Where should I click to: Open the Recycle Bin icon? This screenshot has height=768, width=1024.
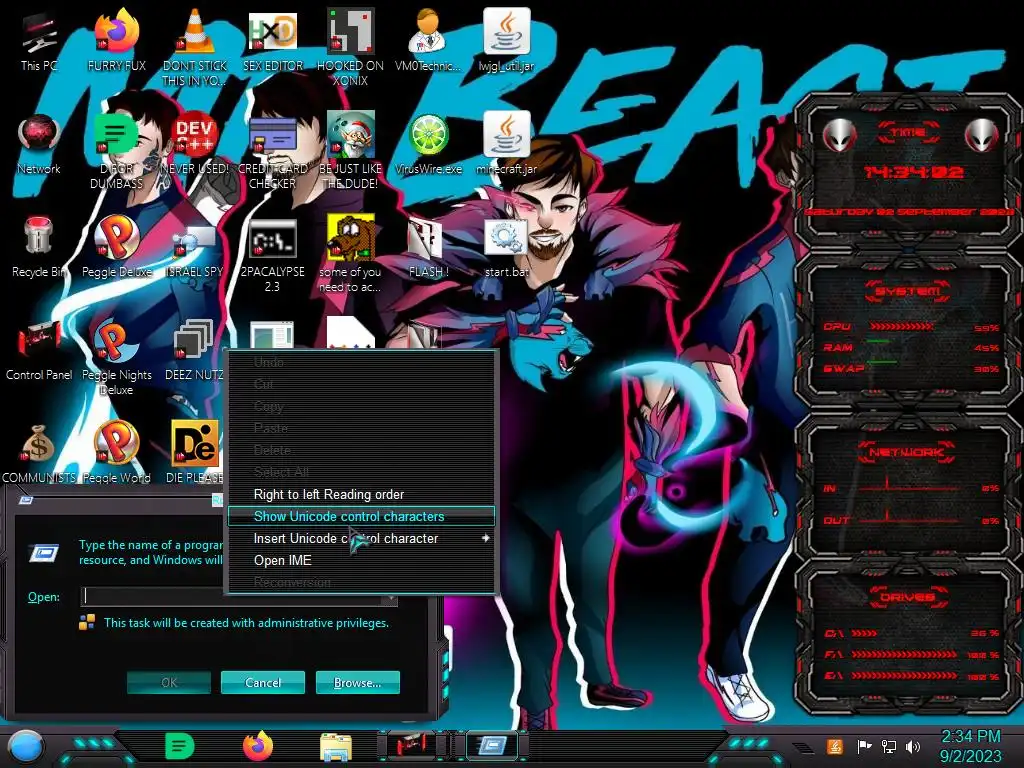pyautogui.click(x=39, y=248)
